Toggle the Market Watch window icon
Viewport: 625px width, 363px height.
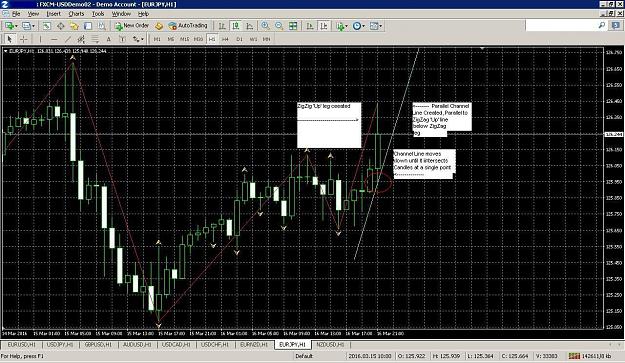pyautogui.click(x=47, y=26)
